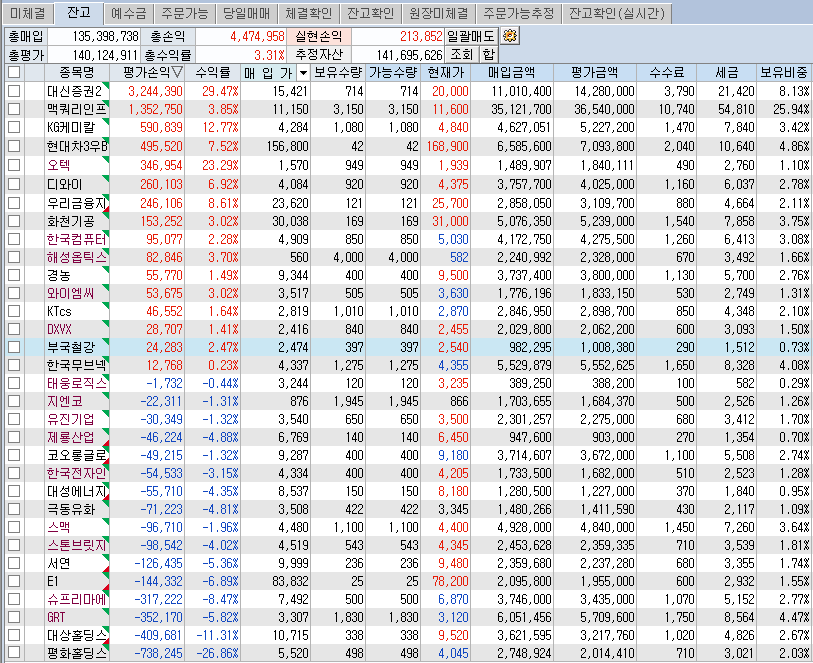Image resolution: width=813 pixels, height=663 pixels.
Task: Toggle the select-all checkbox in the header row
Action: pos(14,72)
